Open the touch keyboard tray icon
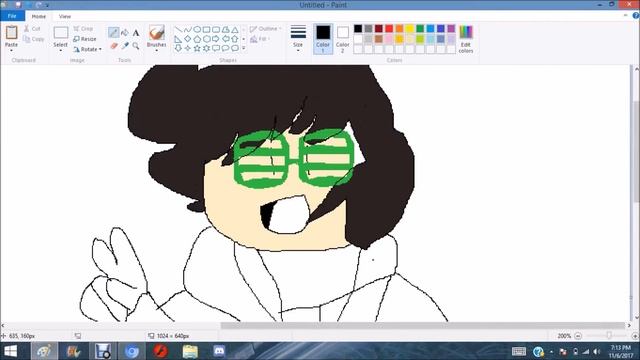 click(x=519, y=351)
